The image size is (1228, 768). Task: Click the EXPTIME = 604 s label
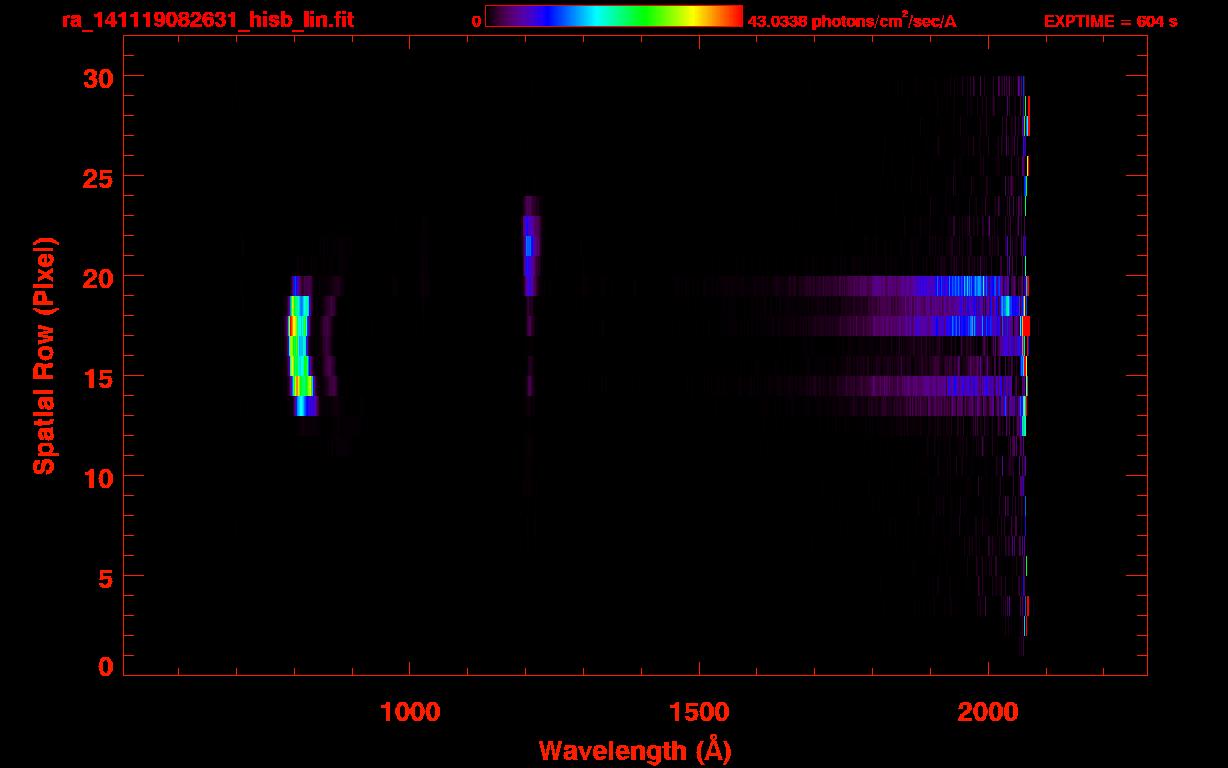(x=1110, y=21)
